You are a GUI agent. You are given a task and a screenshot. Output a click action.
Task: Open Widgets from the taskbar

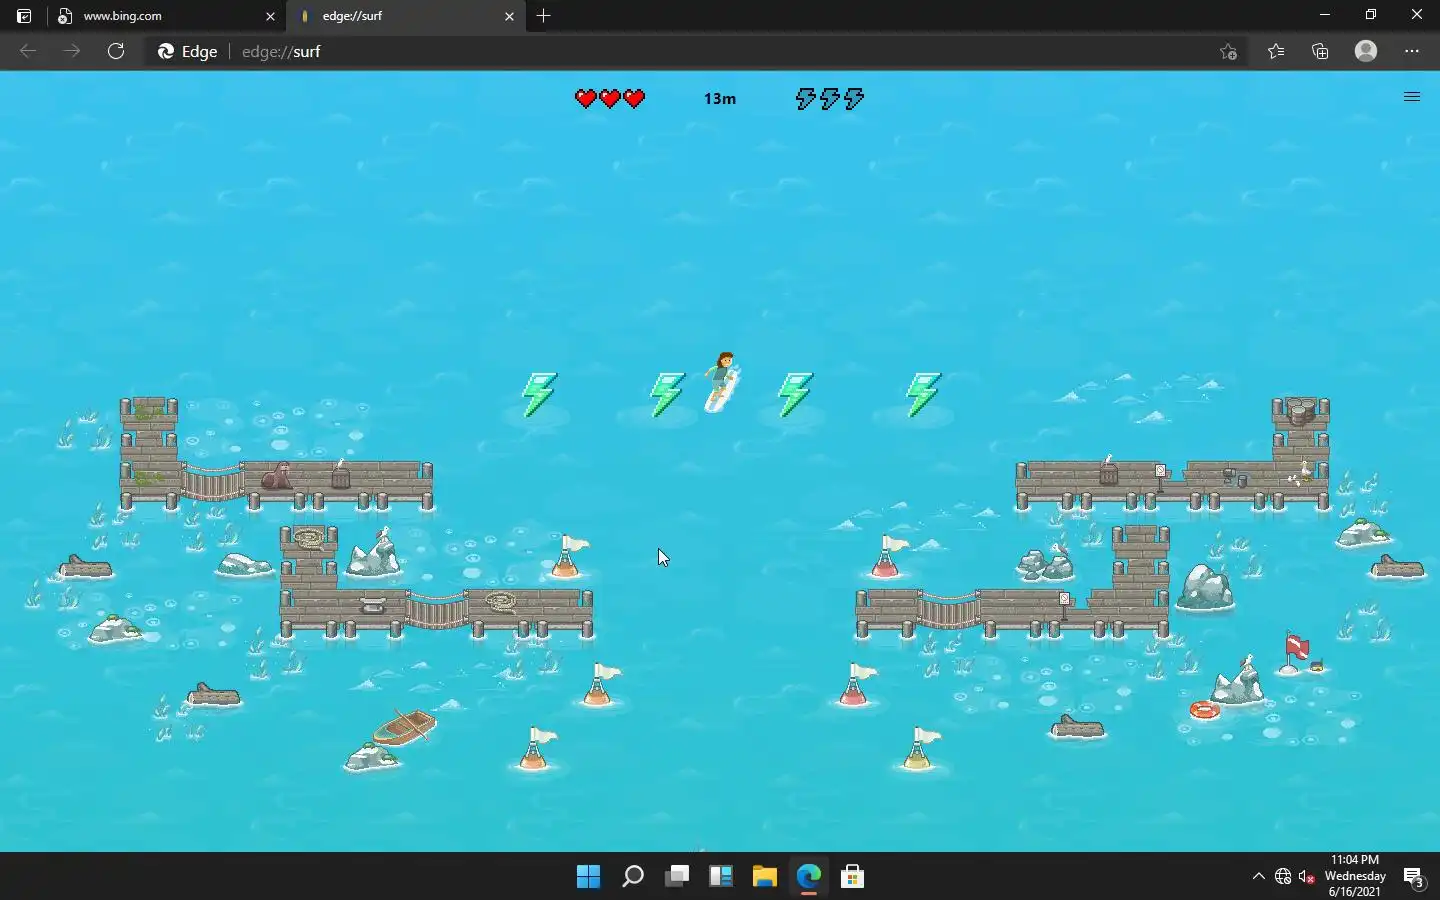pyautogui.click(x=721, y=877)
